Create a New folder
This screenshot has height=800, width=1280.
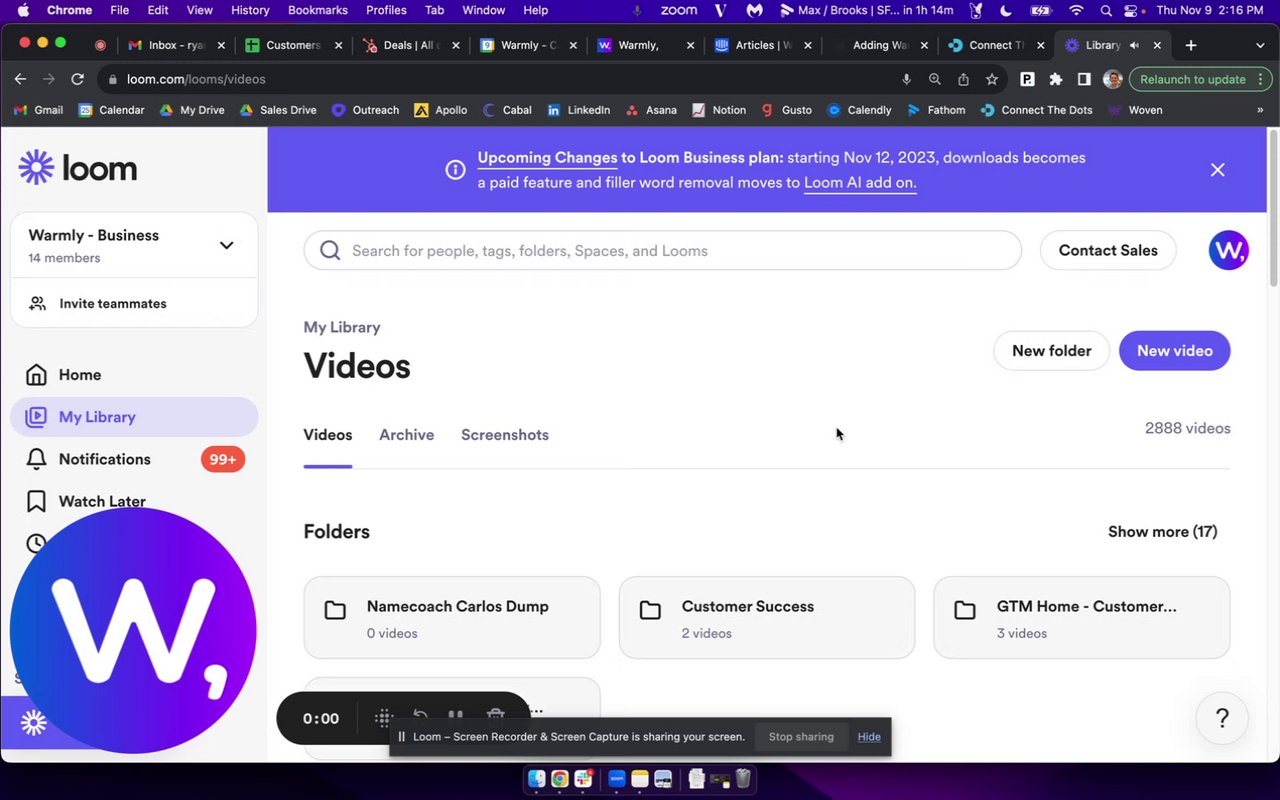(x=1051, y=351)
